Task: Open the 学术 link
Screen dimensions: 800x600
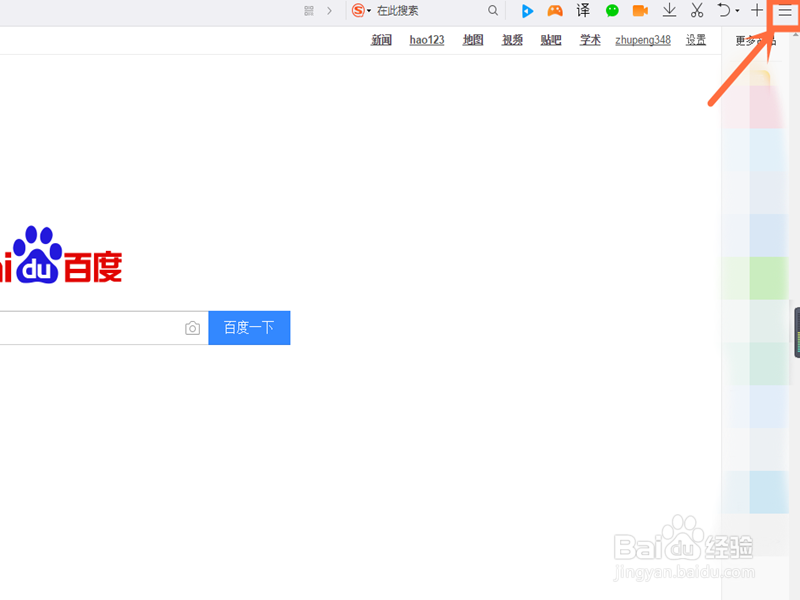Action: tap(590, 40)
